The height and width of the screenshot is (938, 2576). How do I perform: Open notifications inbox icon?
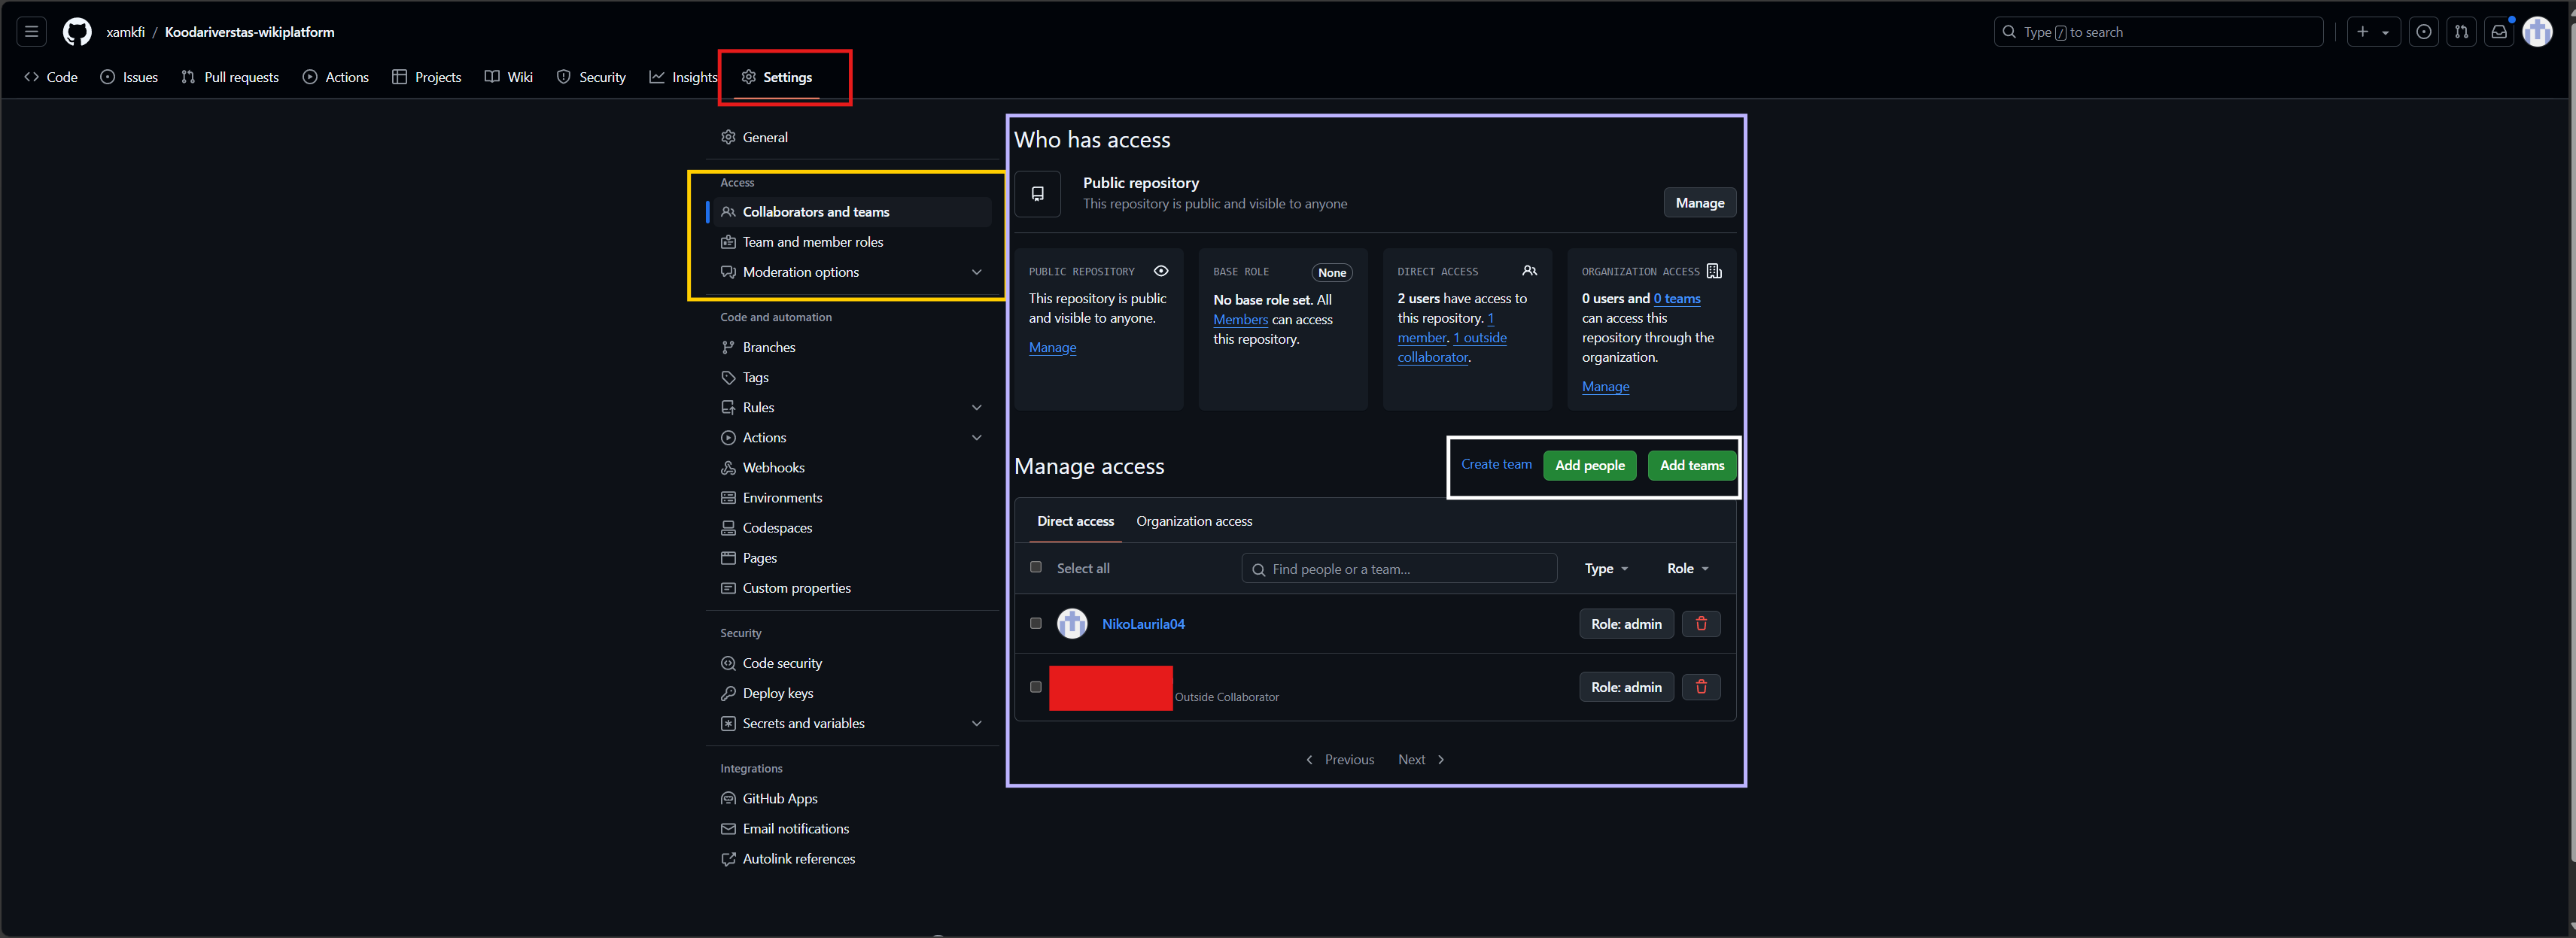click(x=2498, y=32)
